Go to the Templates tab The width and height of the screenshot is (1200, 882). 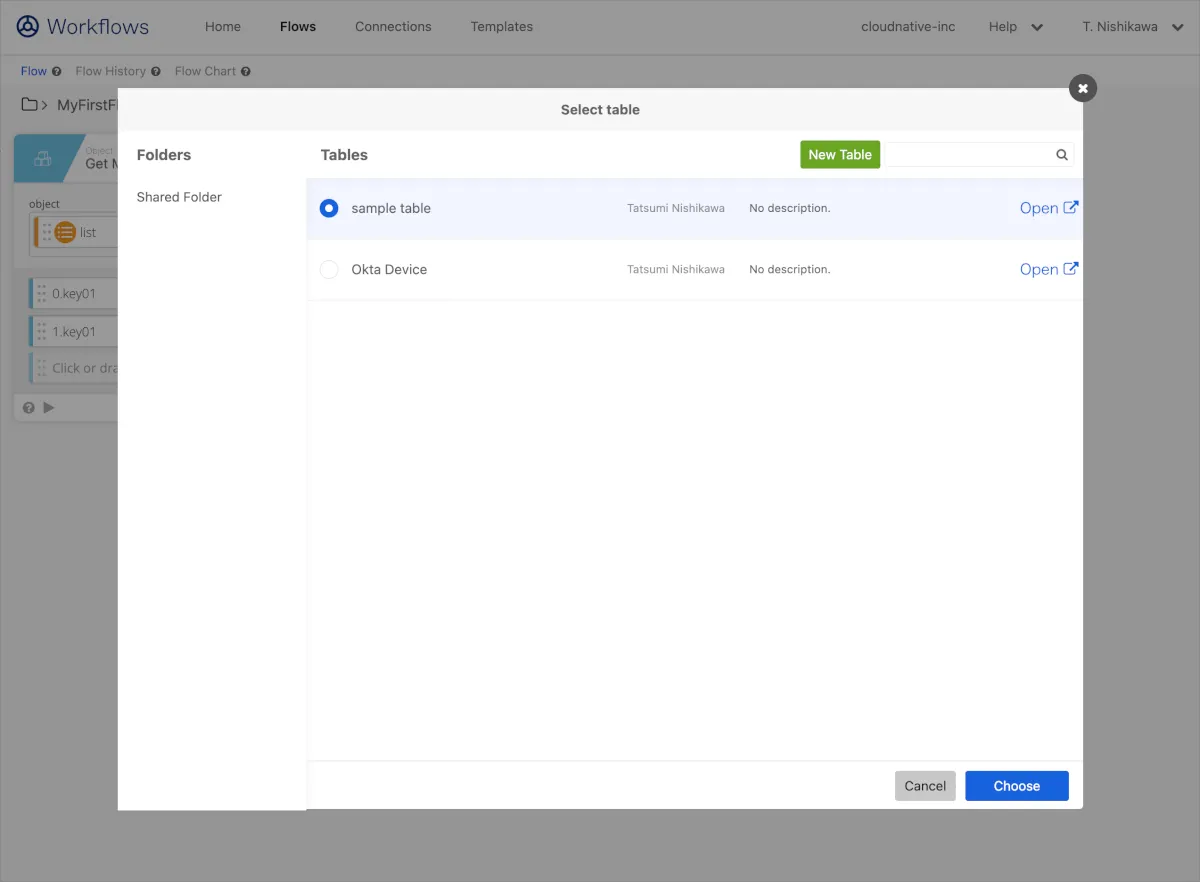(501, 27)
